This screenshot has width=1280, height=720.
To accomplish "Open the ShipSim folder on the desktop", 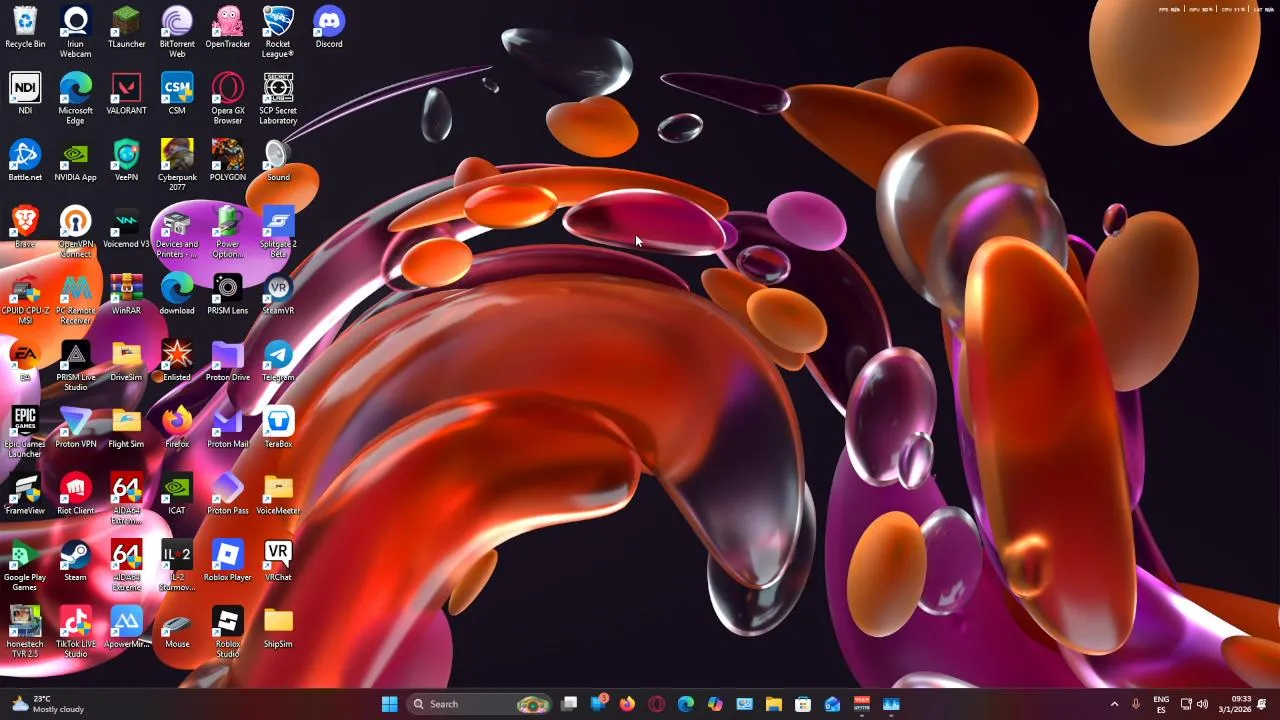I will pos(278,628).
